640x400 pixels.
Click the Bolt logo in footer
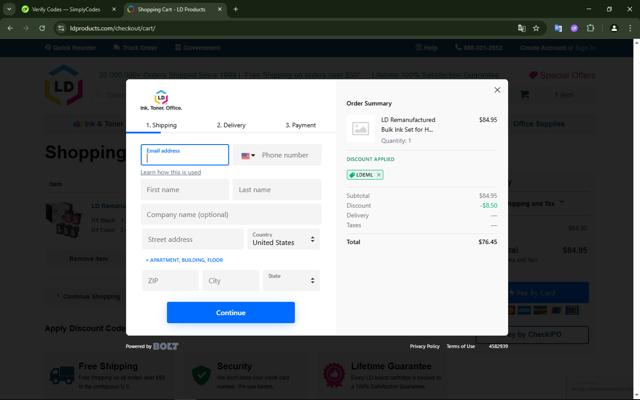165,346
